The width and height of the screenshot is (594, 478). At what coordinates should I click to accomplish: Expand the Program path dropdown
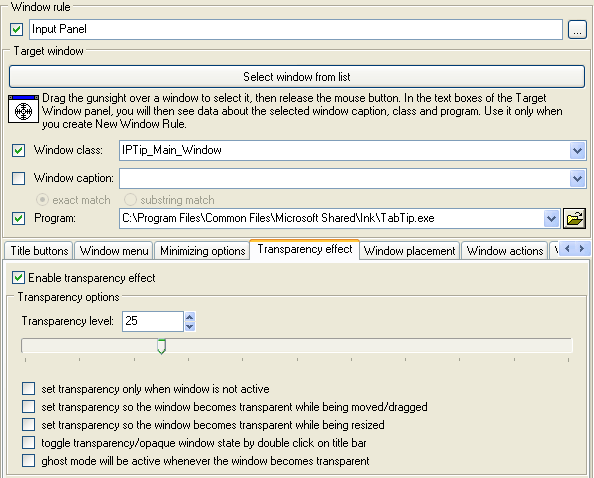551,219
